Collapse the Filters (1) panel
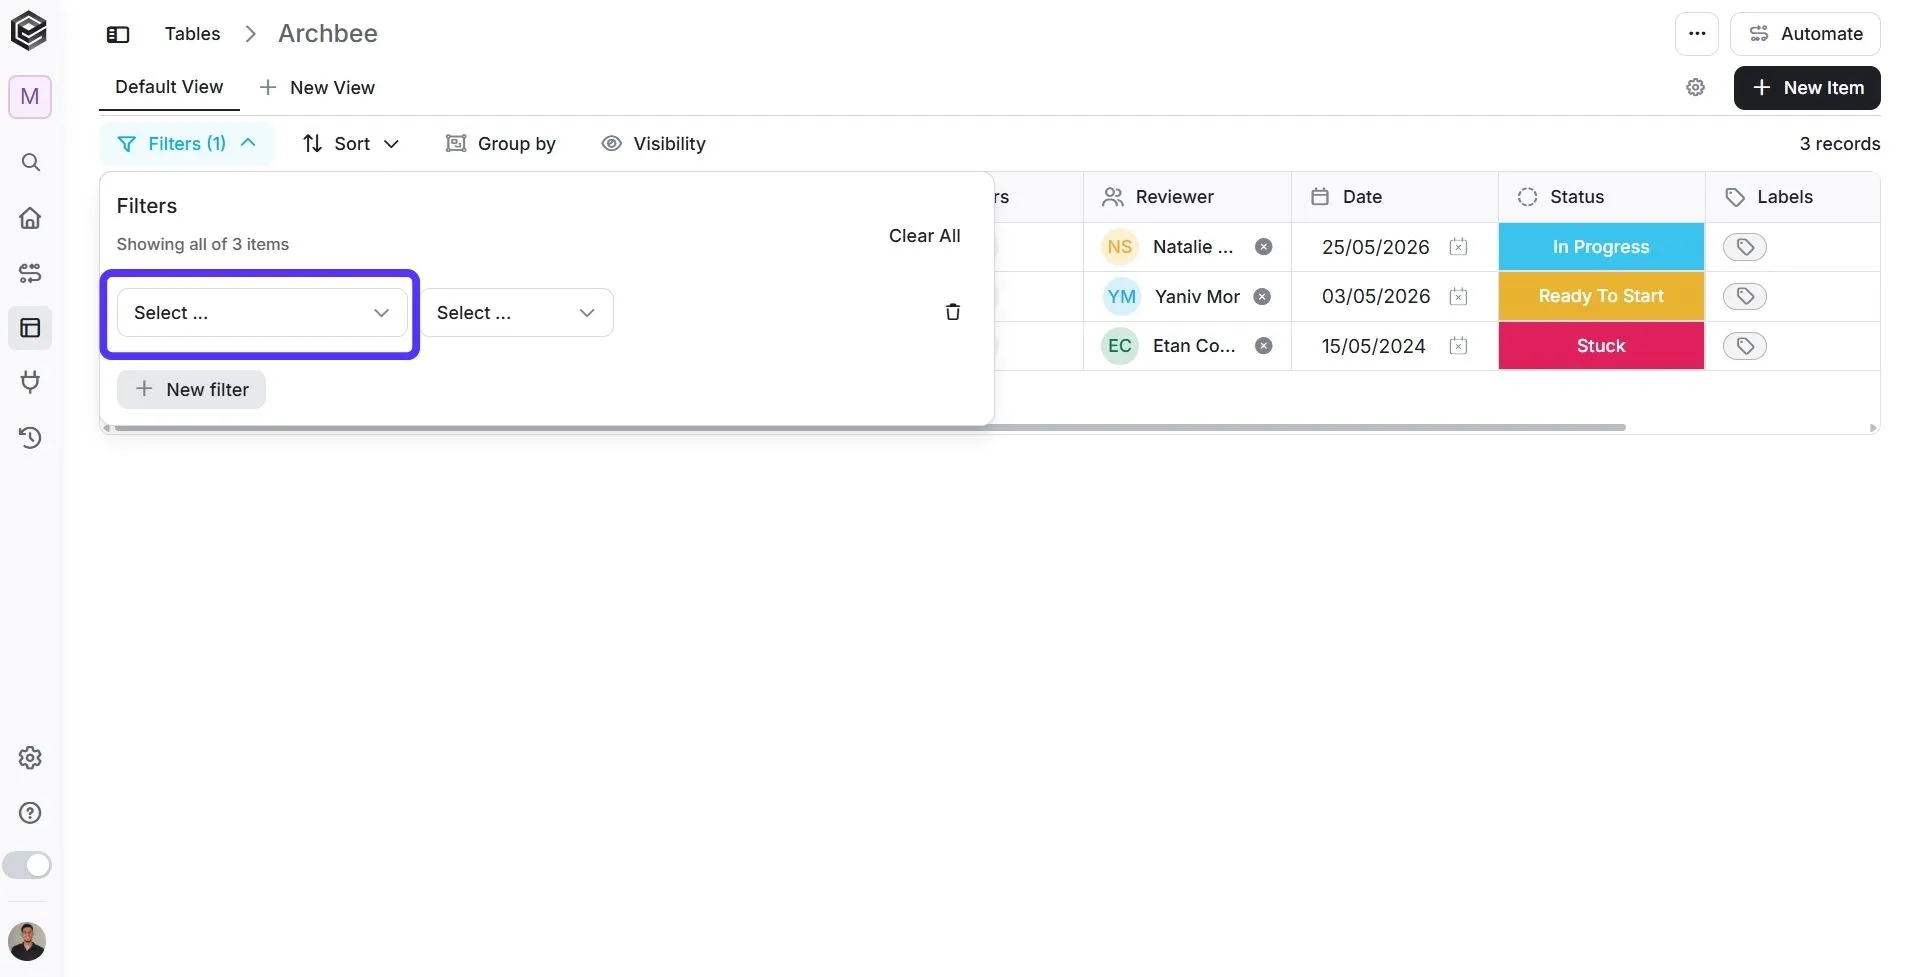 pyautogui.click(x=186, y=144)
